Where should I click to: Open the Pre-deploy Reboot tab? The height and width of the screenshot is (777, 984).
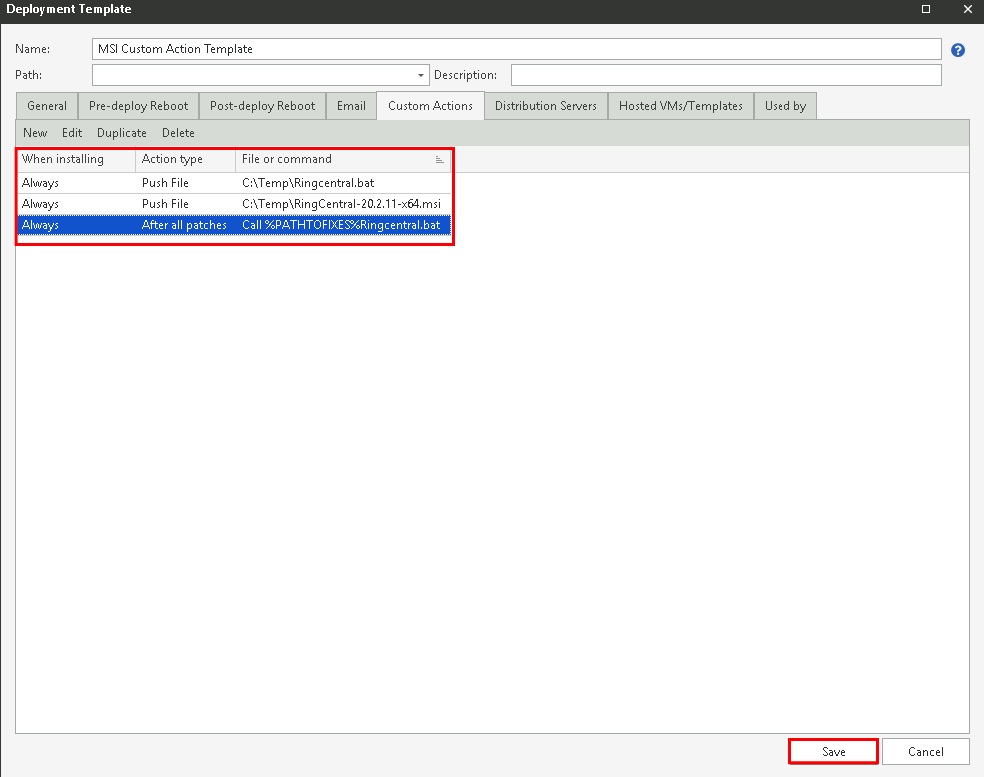click(137, 105)
